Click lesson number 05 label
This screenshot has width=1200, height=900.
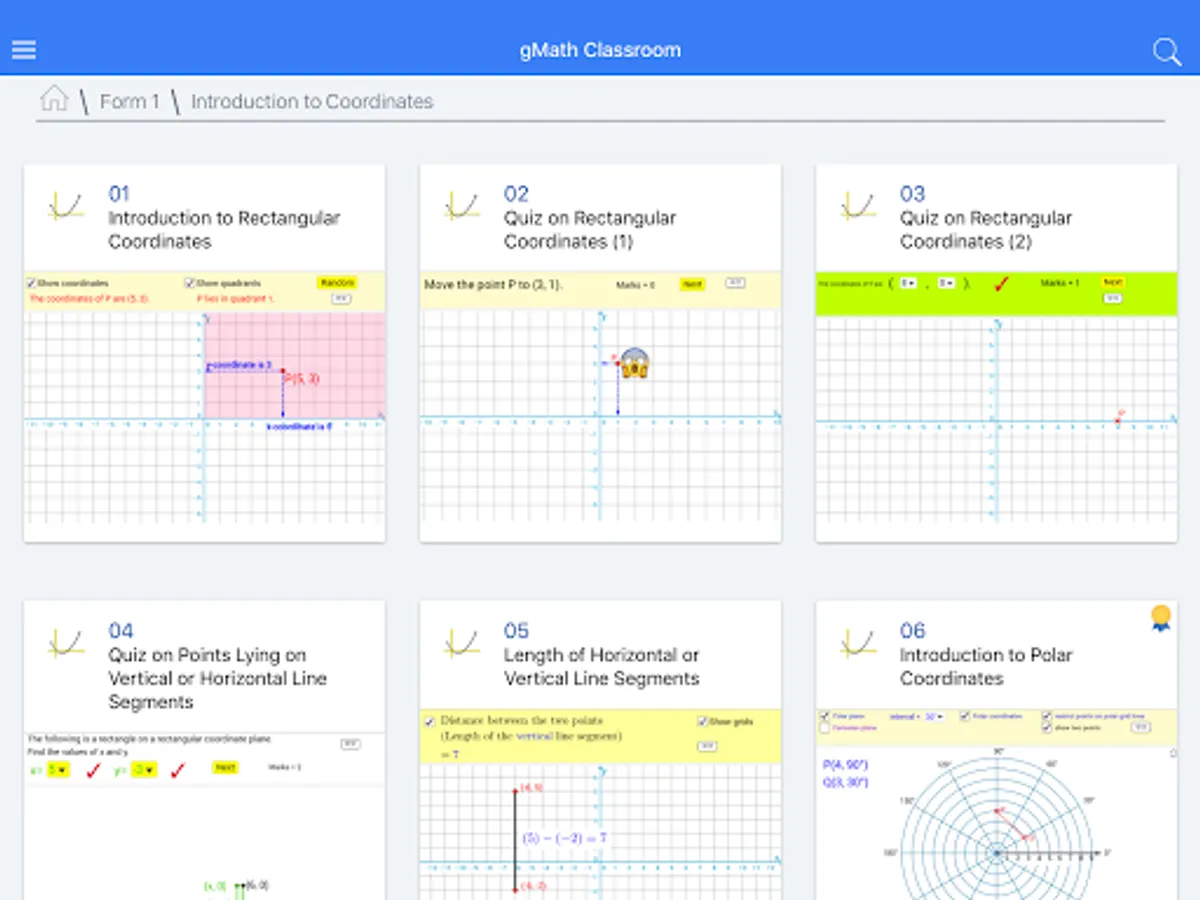pyautogui.click(x=516, y=631)
